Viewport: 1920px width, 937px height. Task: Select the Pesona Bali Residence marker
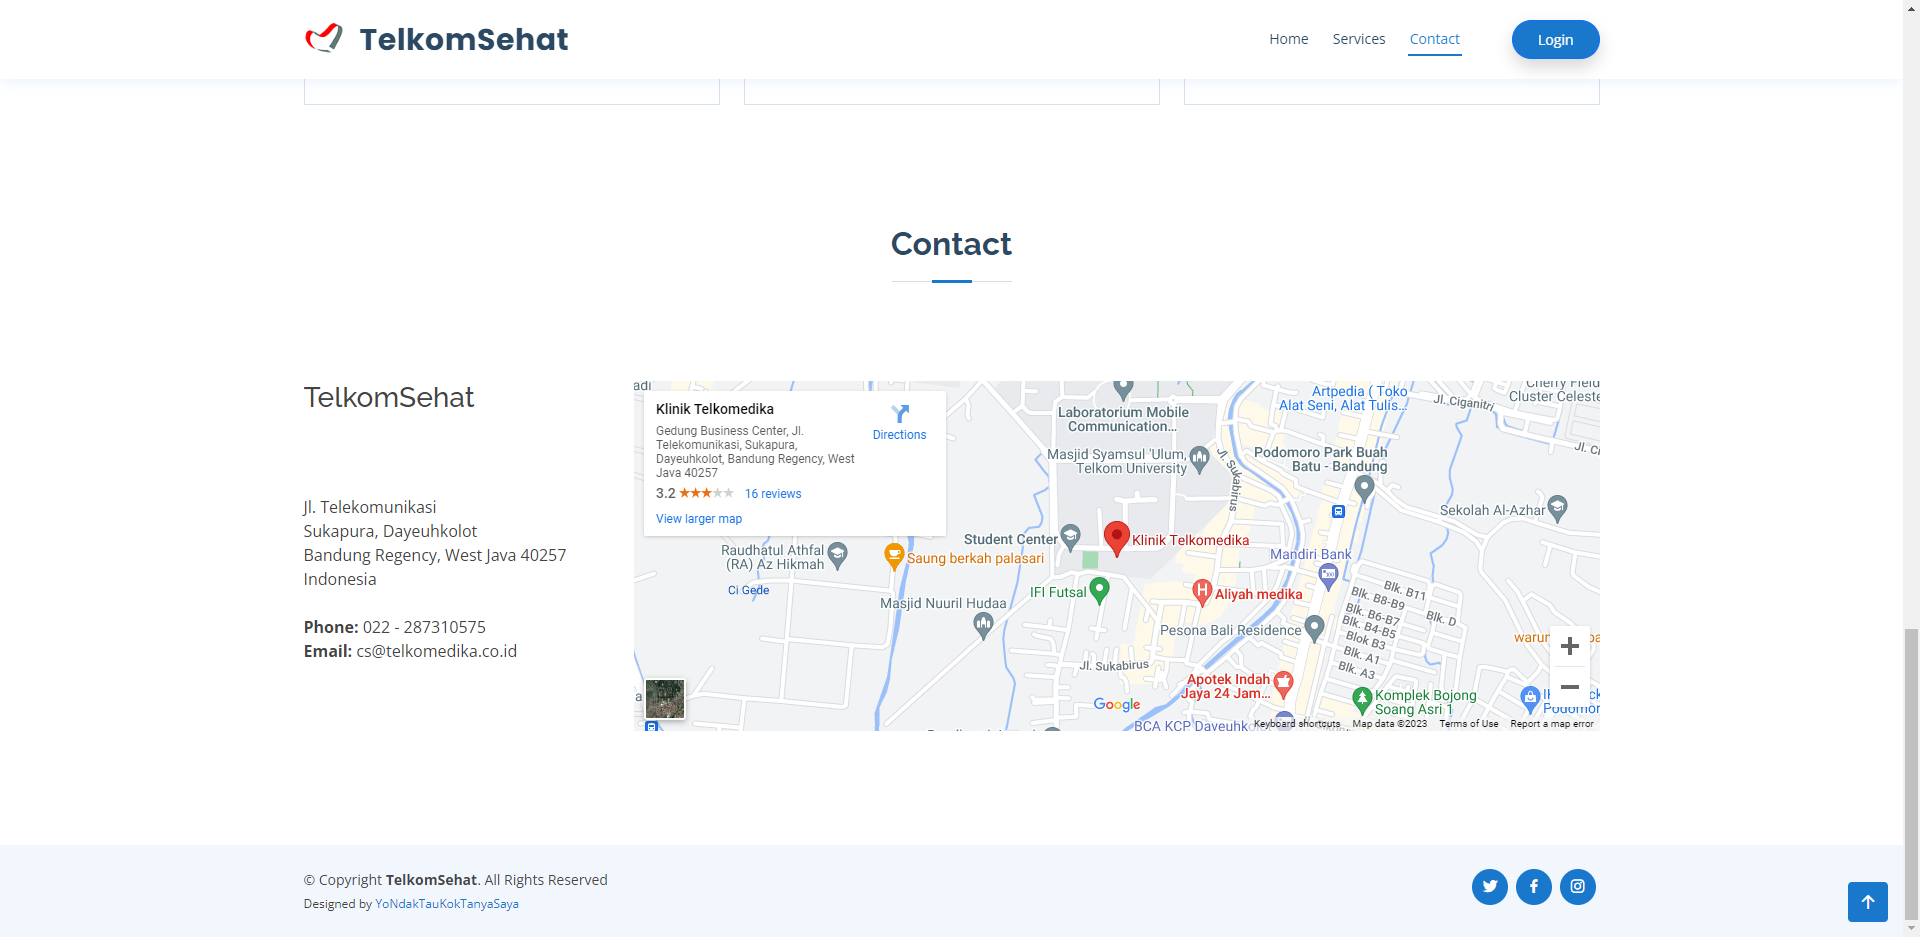pos(1314,628)
